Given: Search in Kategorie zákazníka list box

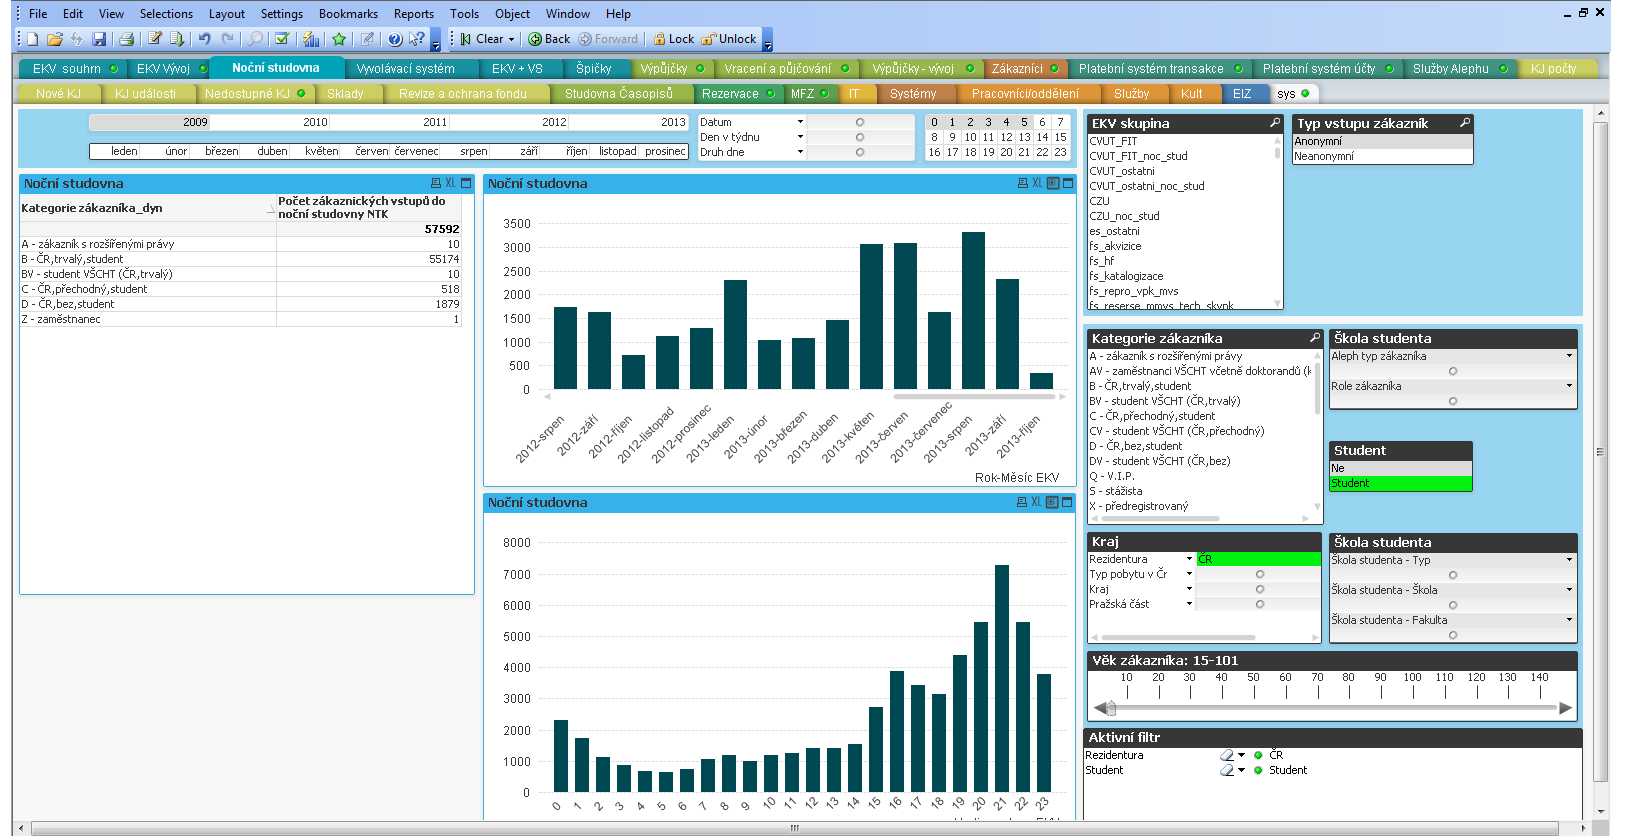Looking at the screenshot, I should tap(1315, 338).
